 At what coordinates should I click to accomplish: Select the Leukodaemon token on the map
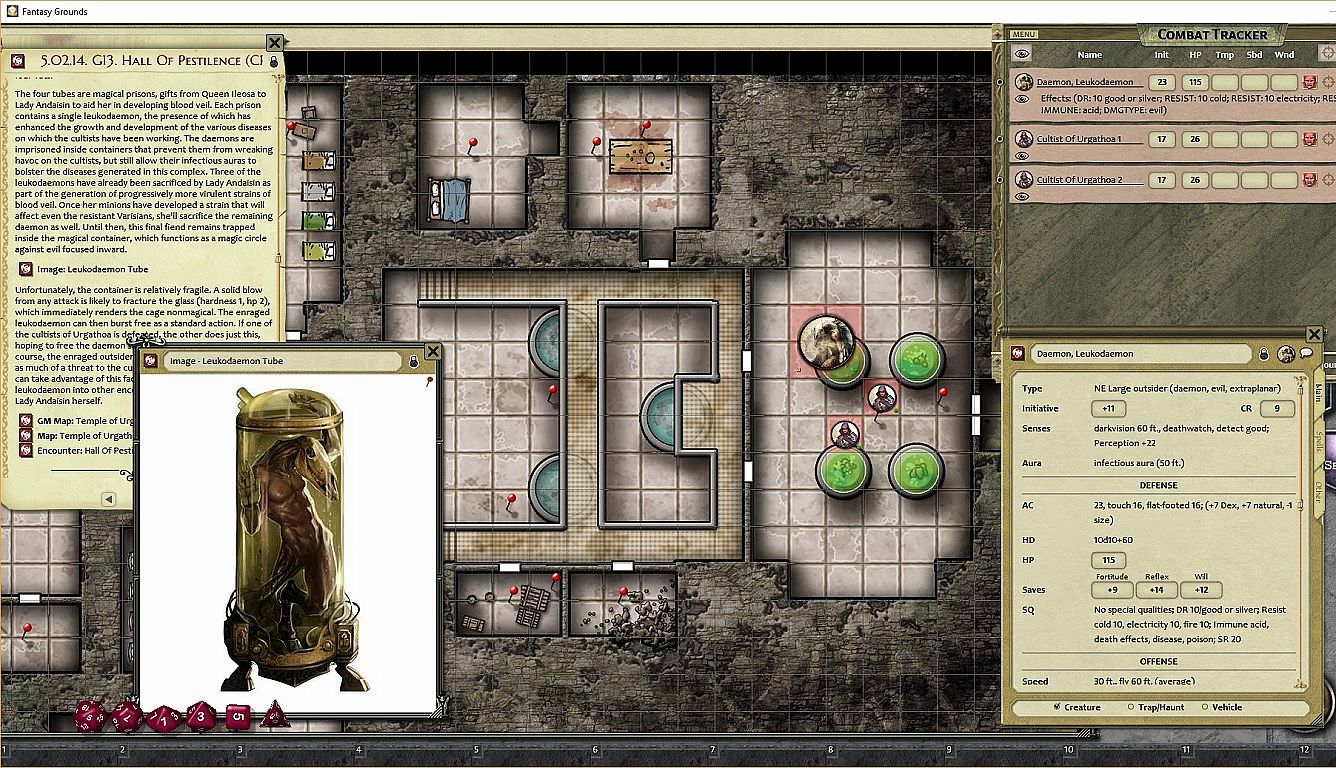tap(826, 342)
